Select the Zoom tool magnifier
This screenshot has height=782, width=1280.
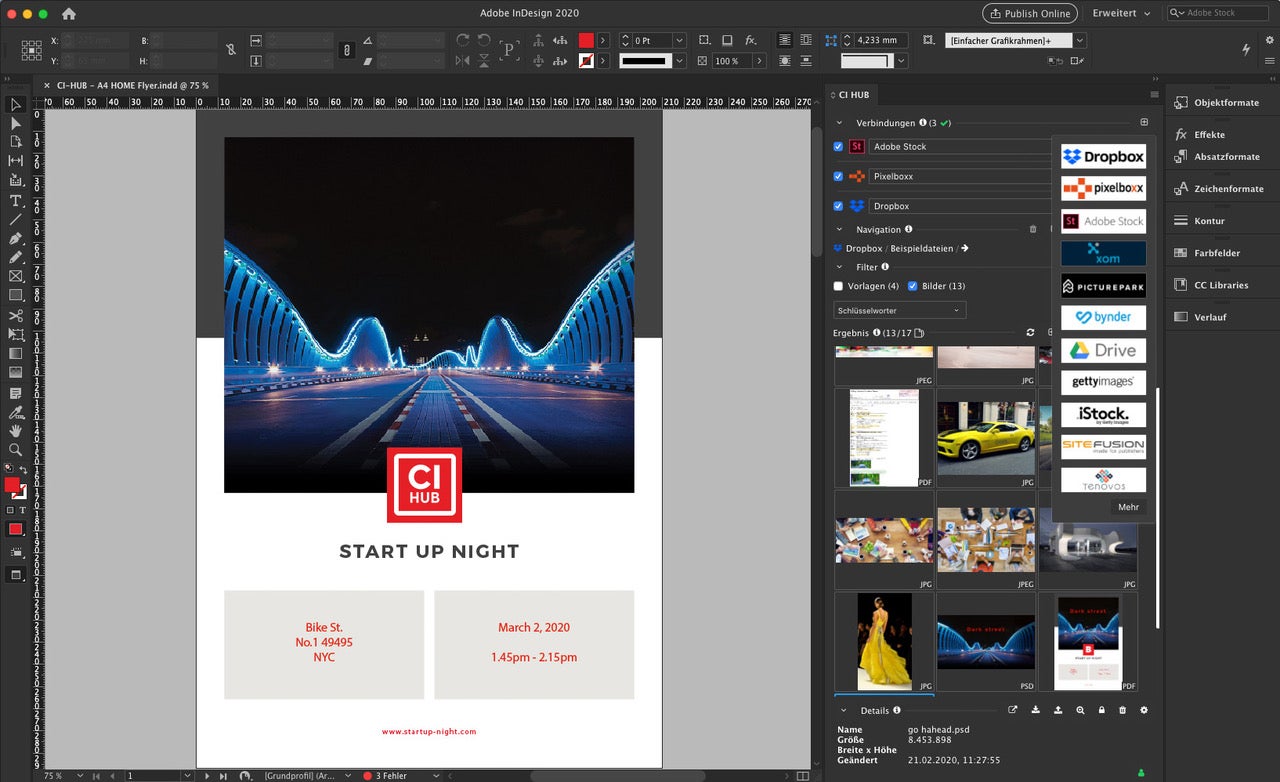click(16, 450)
